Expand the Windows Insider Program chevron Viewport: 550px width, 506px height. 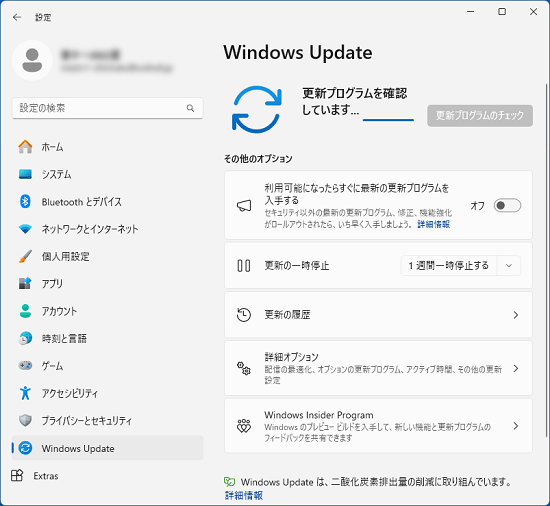tap(516, 426)
